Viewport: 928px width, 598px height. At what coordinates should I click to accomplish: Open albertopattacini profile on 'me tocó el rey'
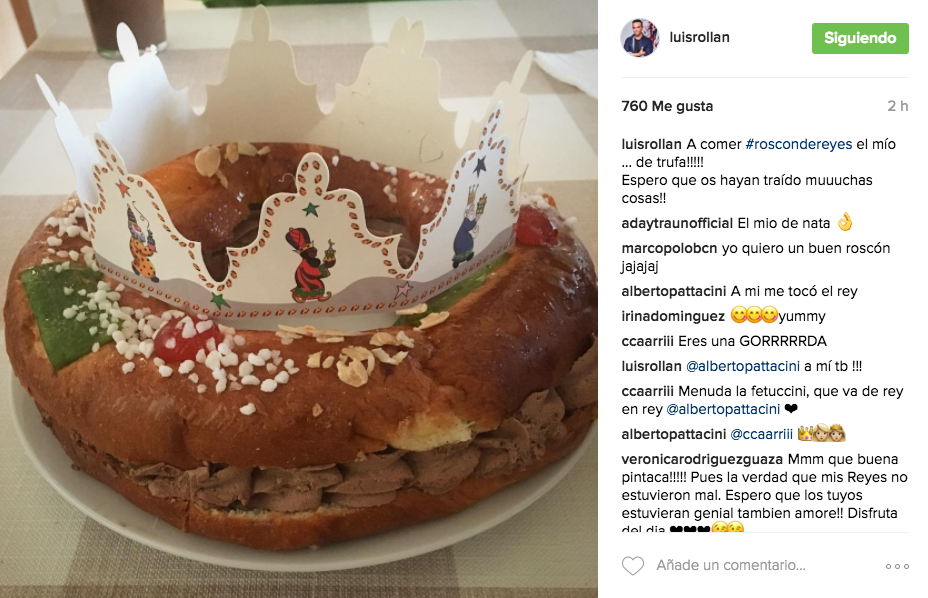pyautogui.click(x=674, y=291)
